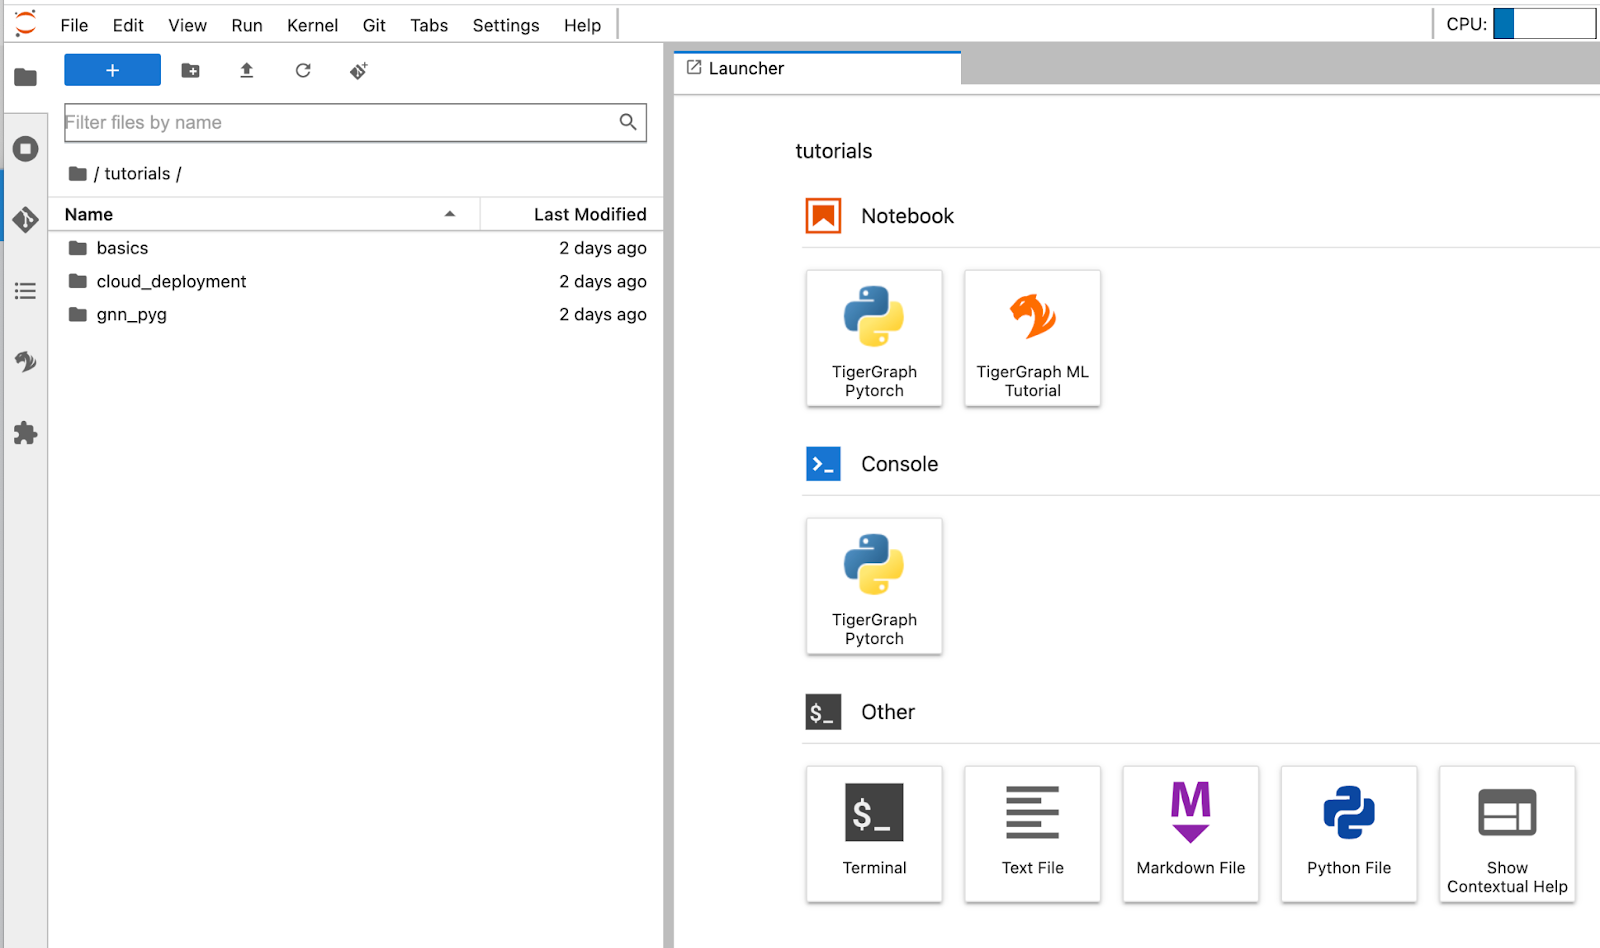This screenshot has width=1600, height=948.
Task: Click the Git clone toolbar icon
Action: [x=359, y=70]
